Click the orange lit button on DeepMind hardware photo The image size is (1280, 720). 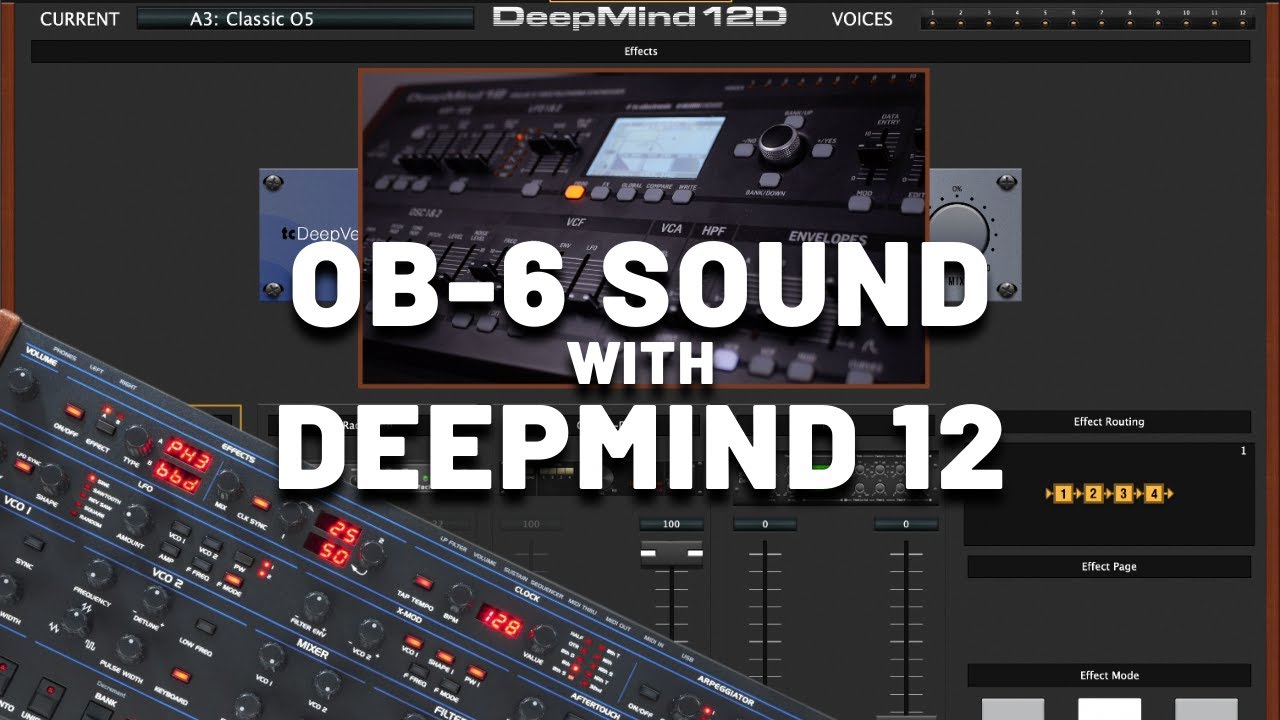[x=575, y=193]
